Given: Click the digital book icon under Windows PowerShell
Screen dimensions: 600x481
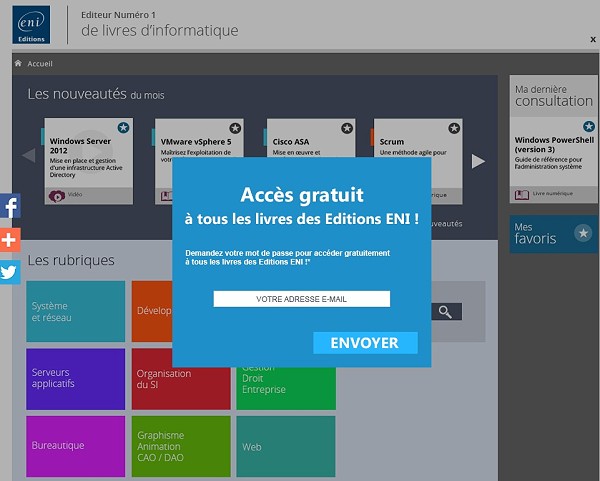Looking at the screenshot, I should [521, 195].
